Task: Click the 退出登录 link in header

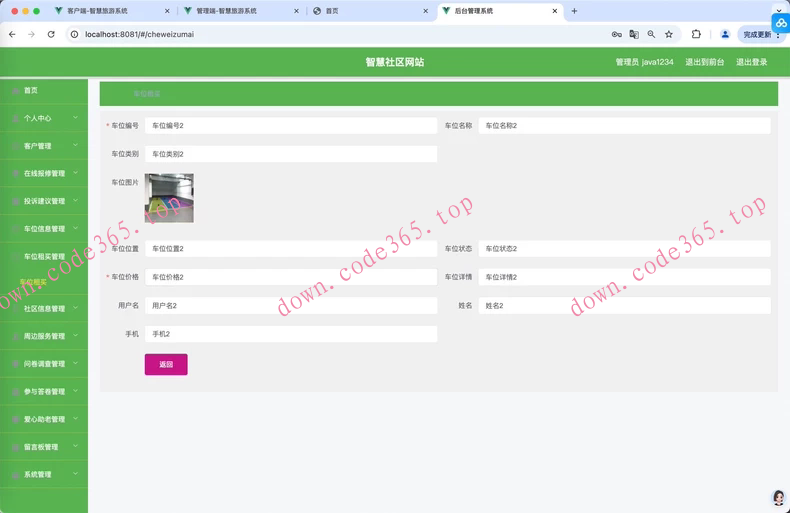Action: [751, 62]
